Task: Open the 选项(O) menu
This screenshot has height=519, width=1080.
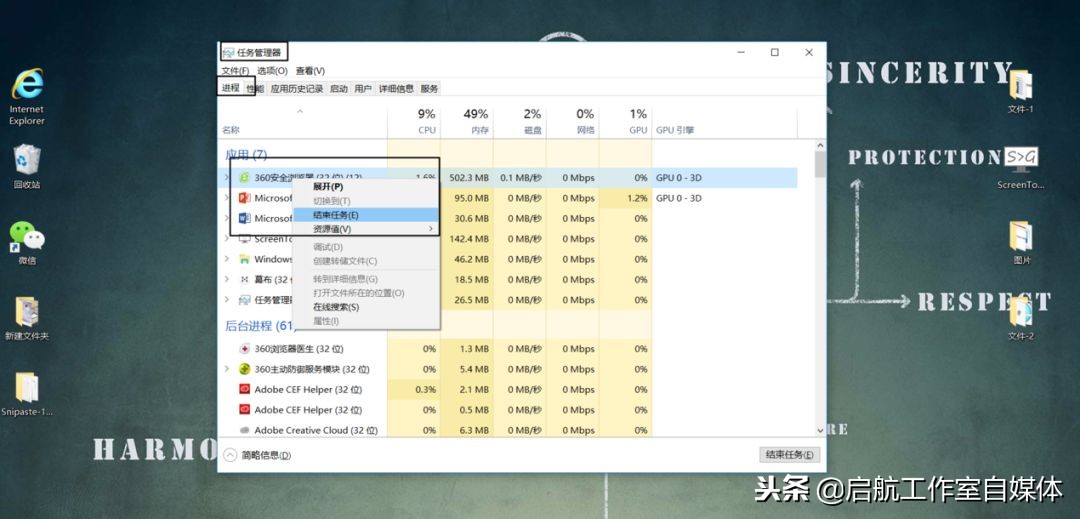Action: coord(273,71)
